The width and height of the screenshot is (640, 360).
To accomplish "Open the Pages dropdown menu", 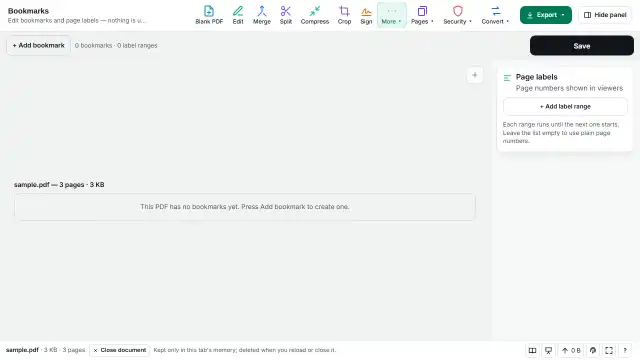I will [422, 15].
